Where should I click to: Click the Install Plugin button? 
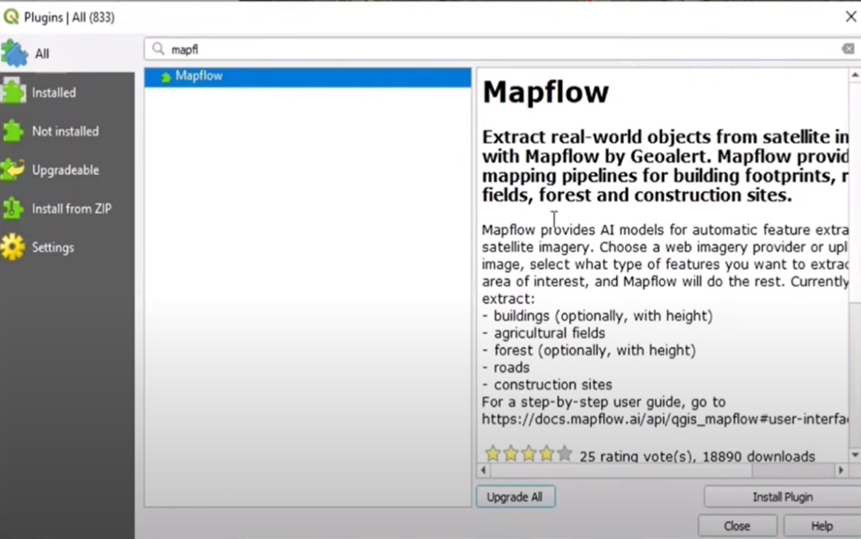coord(782,497)
